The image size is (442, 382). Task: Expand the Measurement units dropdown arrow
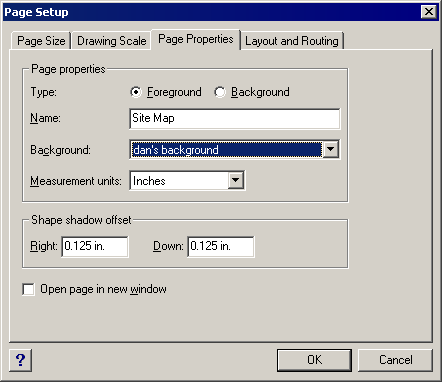pyautogui.click(x=236, y=180)
